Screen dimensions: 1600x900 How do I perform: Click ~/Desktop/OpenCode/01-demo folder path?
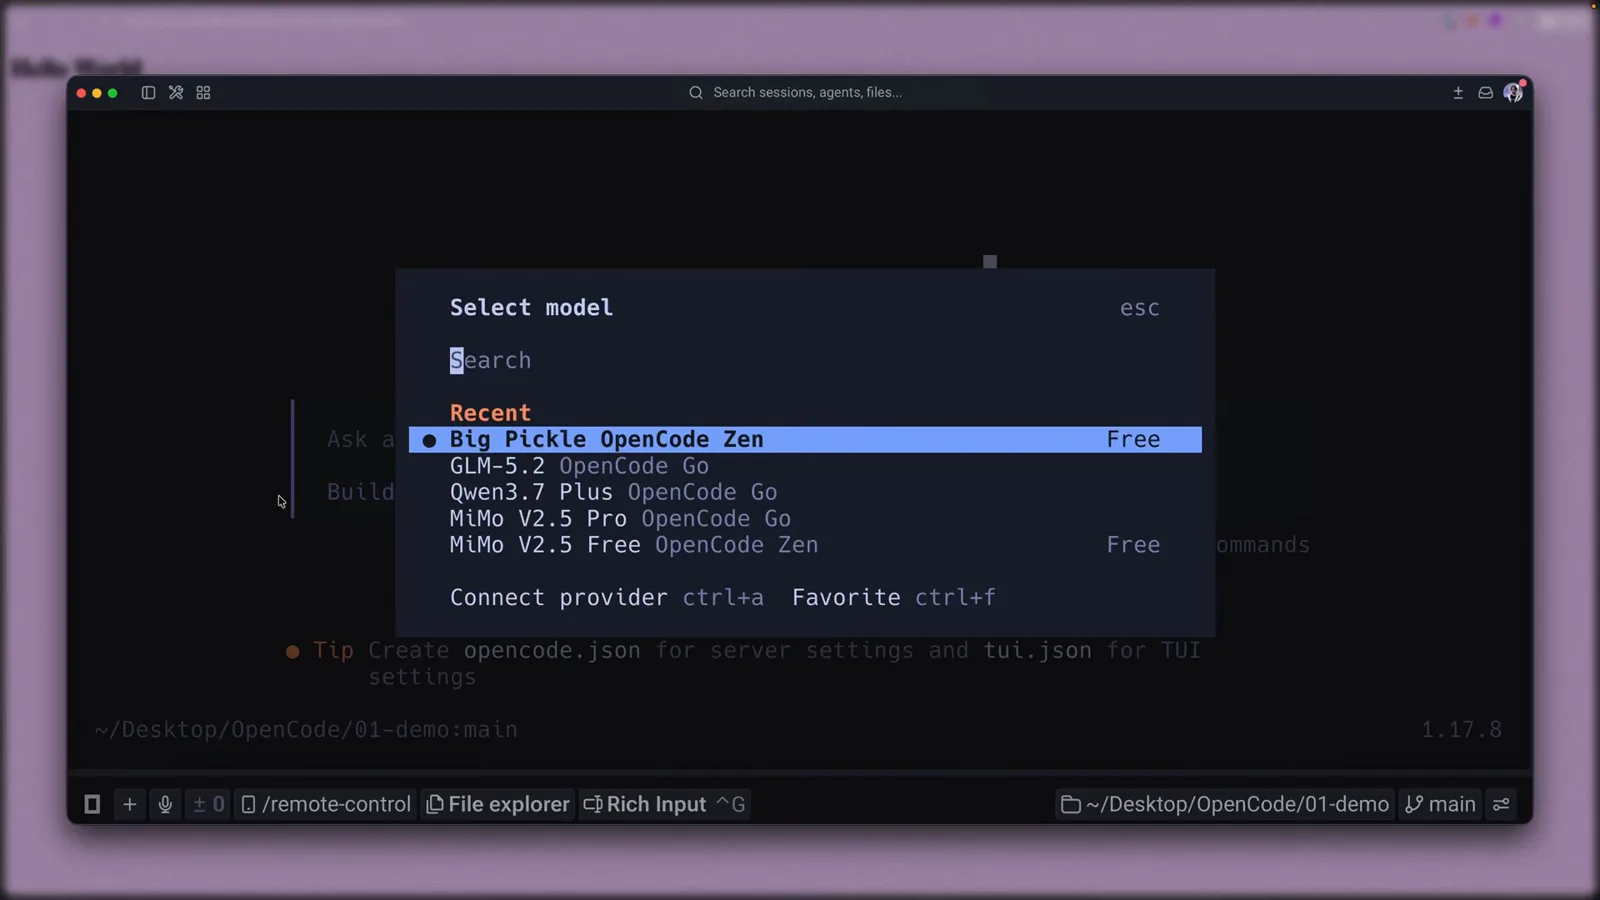[x=1225, y=804]
